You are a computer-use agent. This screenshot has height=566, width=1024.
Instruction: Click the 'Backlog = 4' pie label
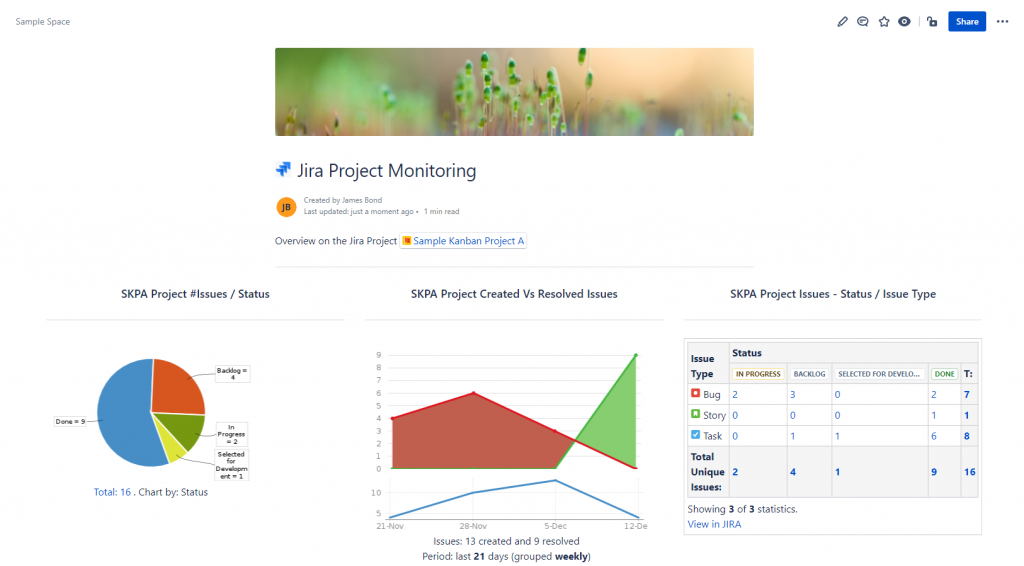(x=232, y=373)
